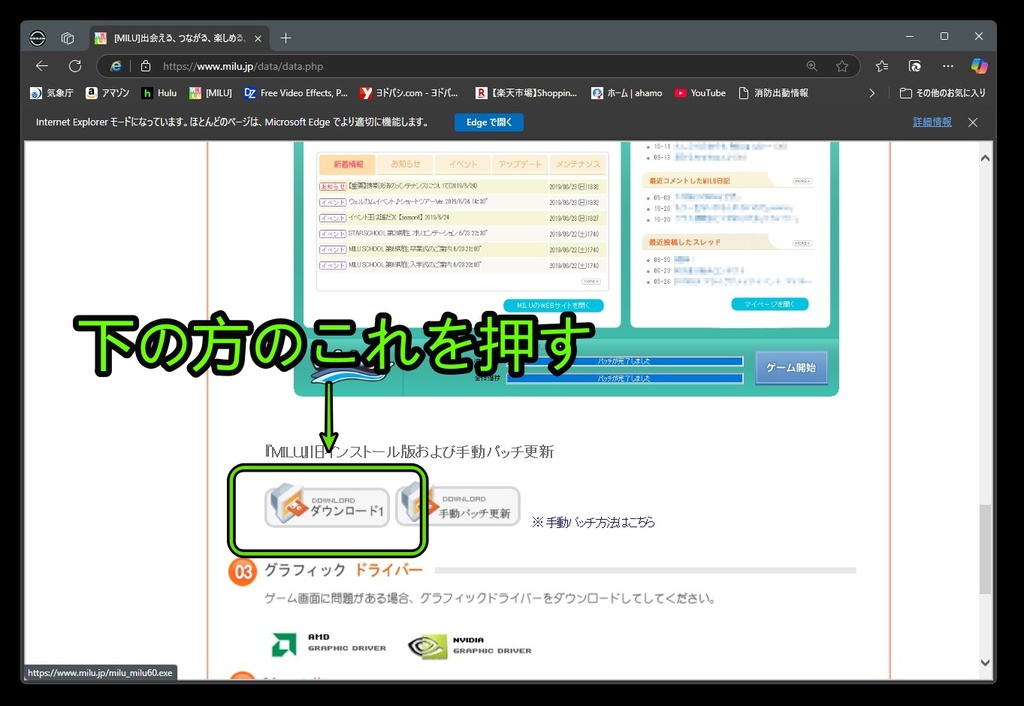The image size is (1024, 706).
Task: Click the 手動パッチ更新 download button
Action: pos(458,506)
